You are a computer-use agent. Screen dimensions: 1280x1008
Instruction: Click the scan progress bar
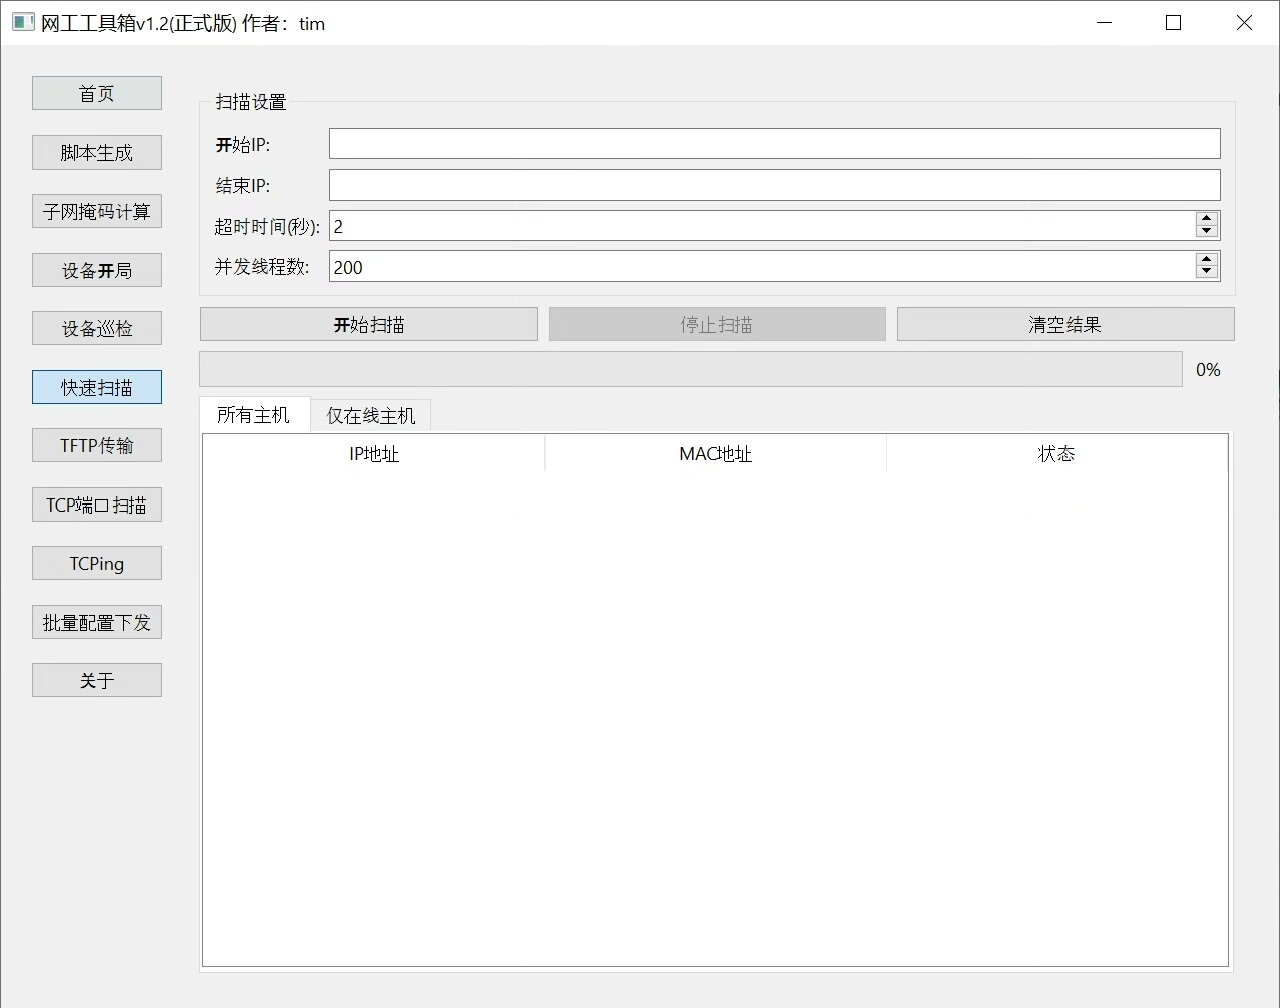(690, 369)
